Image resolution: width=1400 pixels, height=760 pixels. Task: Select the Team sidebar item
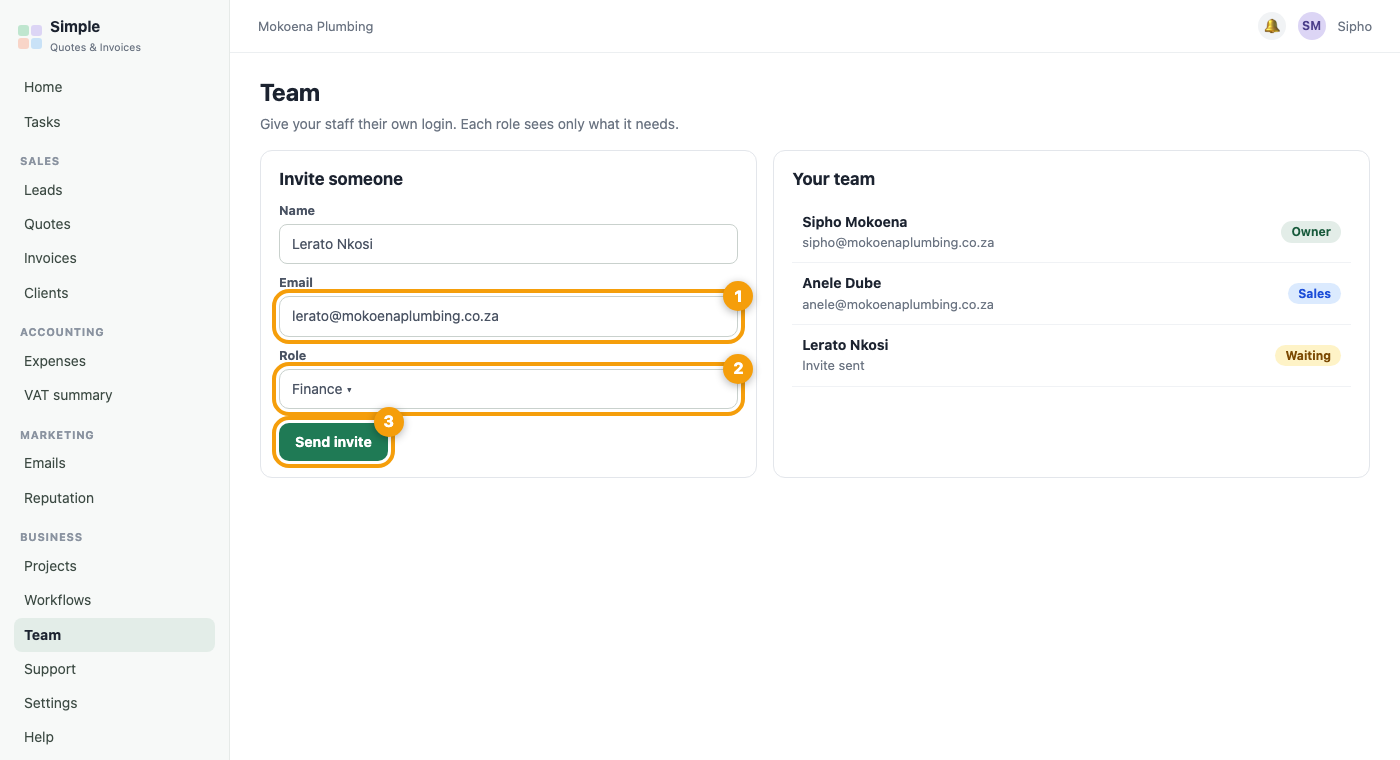(x=114, y=635)
